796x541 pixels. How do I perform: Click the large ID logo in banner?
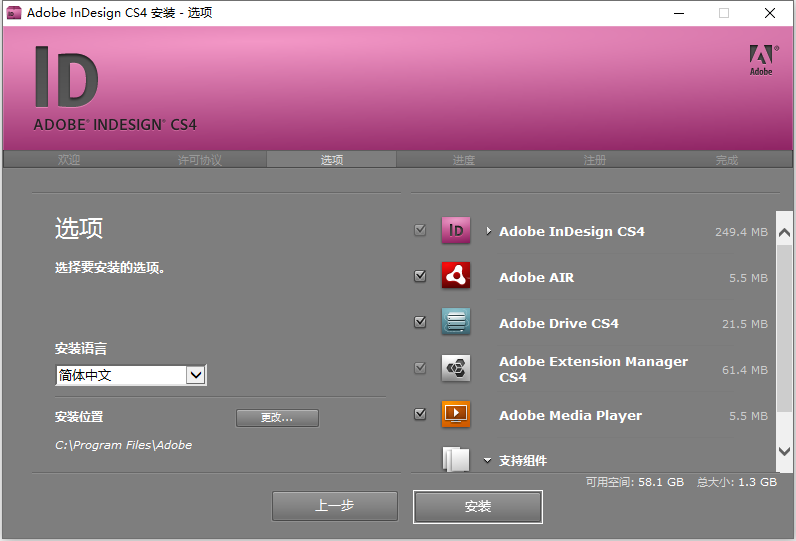[67, 77]
